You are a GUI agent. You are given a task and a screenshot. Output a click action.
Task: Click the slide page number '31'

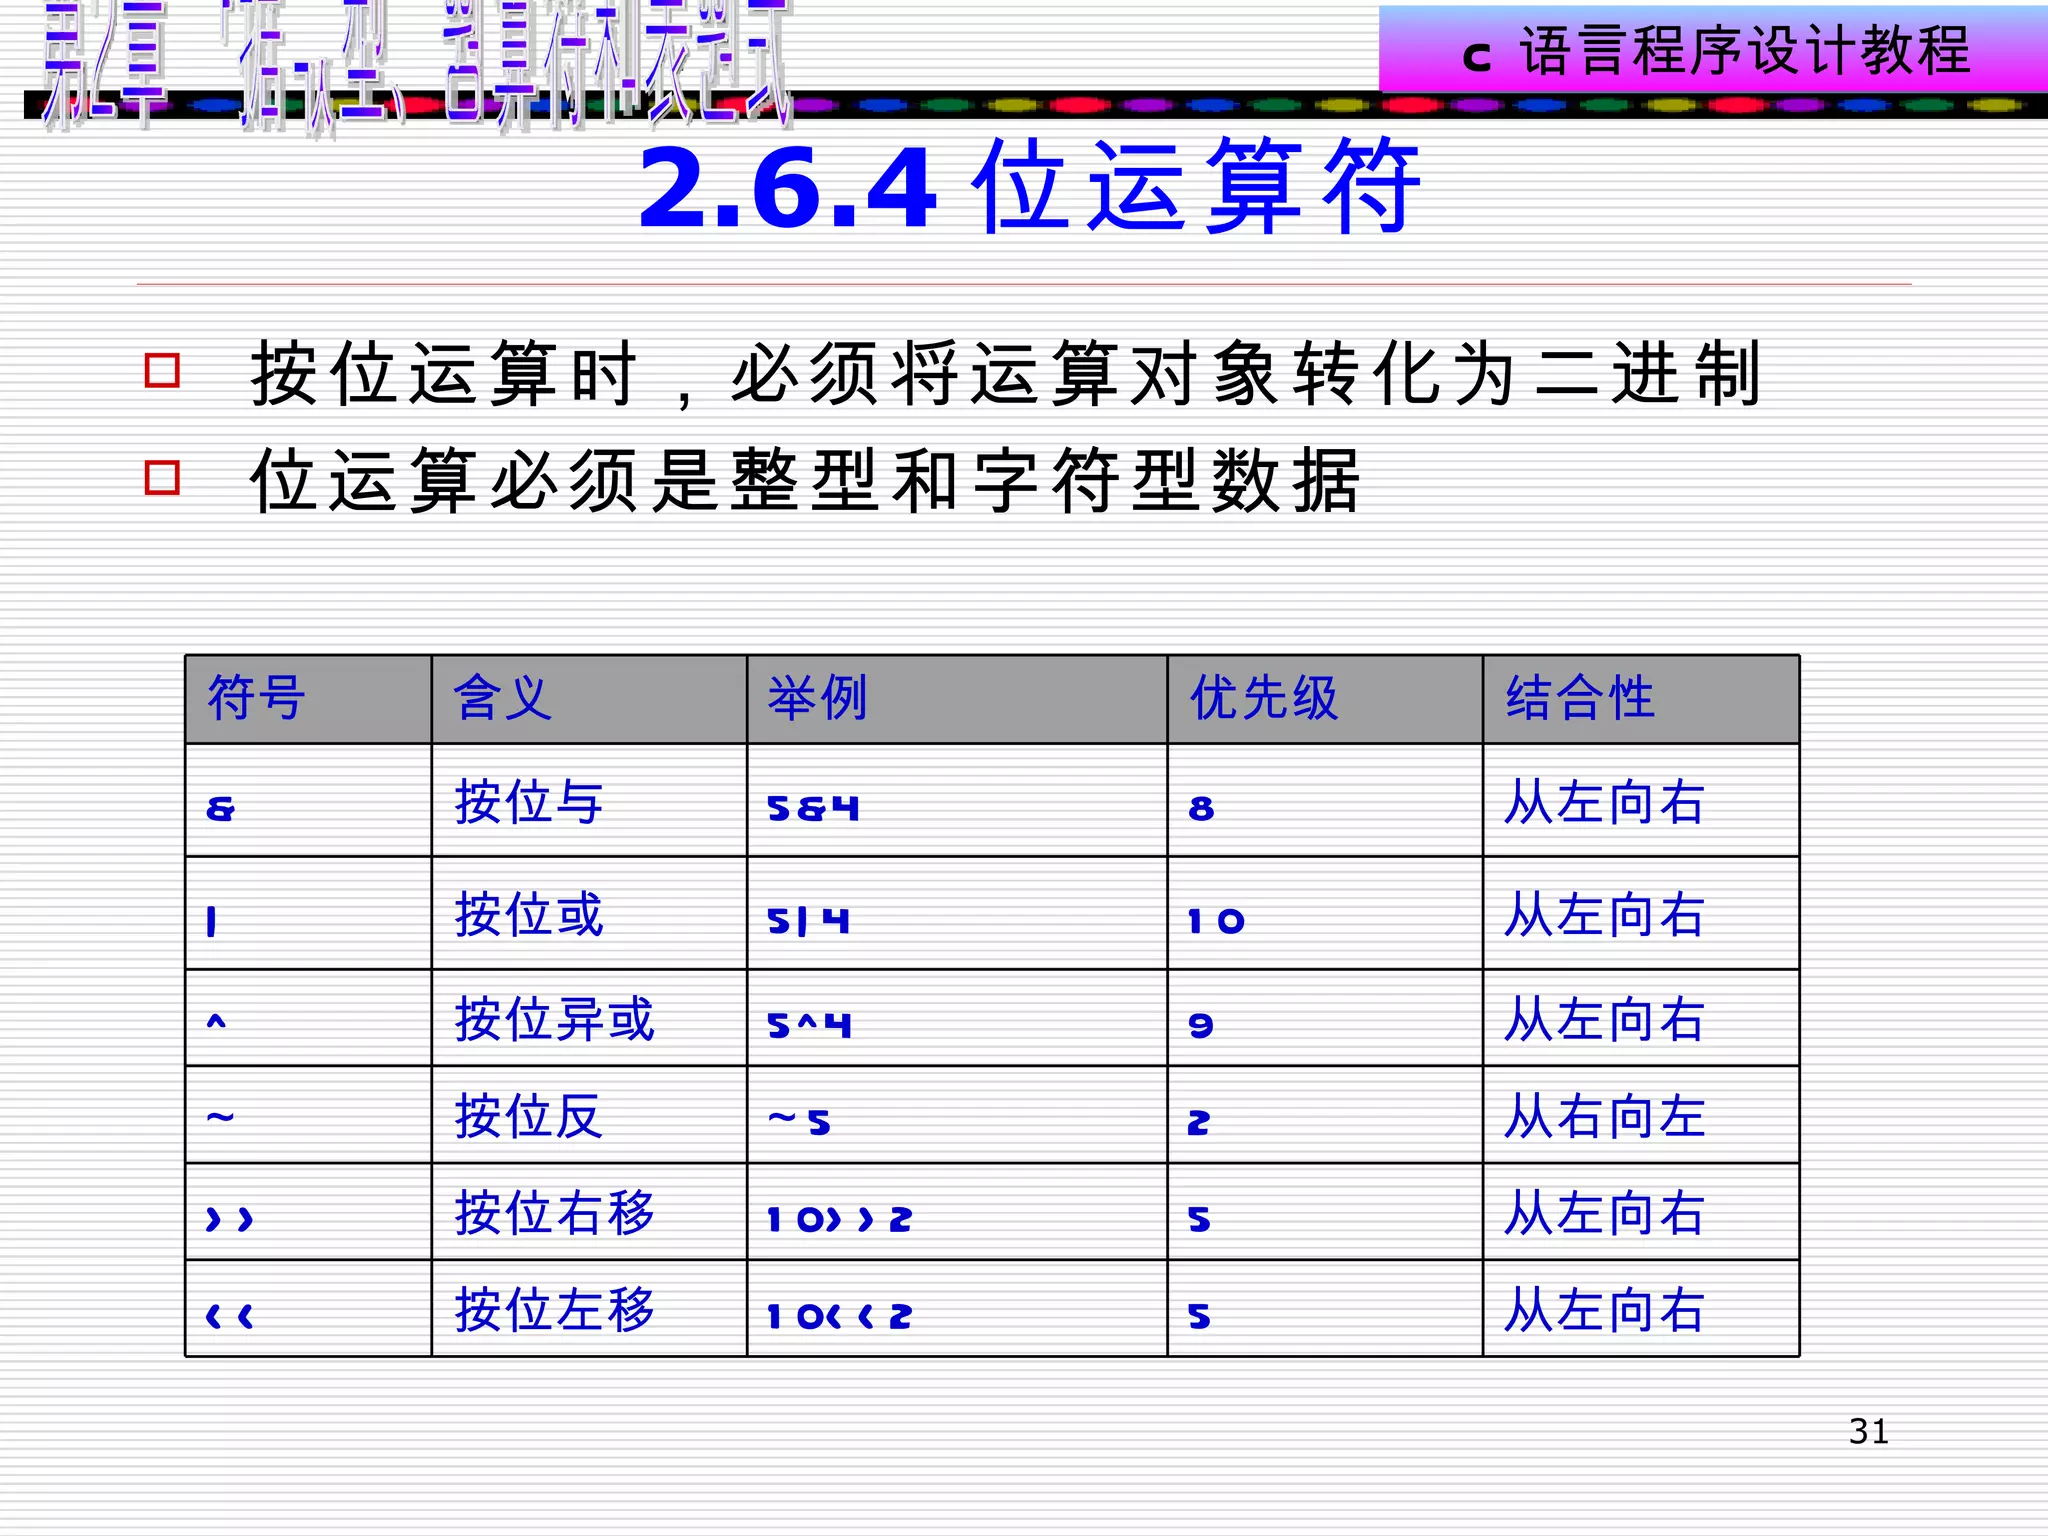tap(1869, 1431)
